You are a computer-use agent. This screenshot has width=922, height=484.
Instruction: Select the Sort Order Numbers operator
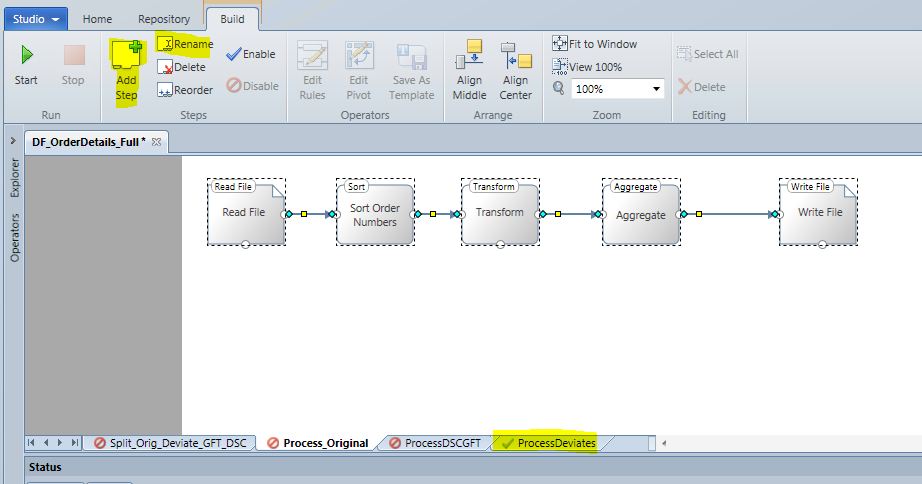click(x=375, y=212)
